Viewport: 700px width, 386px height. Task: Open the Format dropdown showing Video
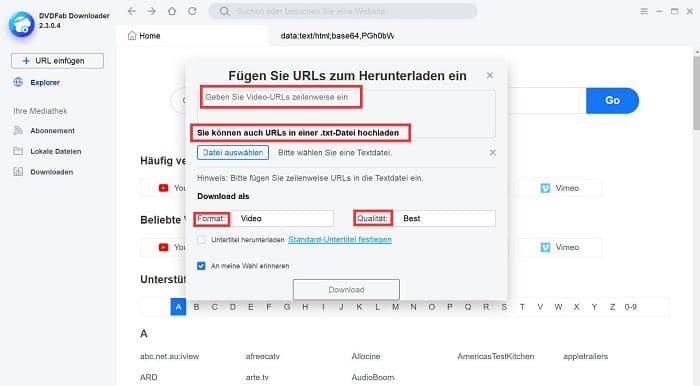pyautogui.click(x=283, y=218)
